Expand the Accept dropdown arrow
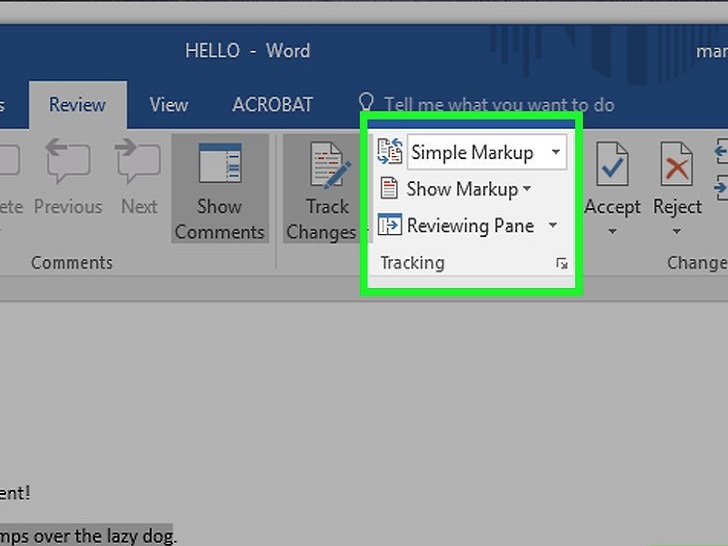 (x=612, y=231)
